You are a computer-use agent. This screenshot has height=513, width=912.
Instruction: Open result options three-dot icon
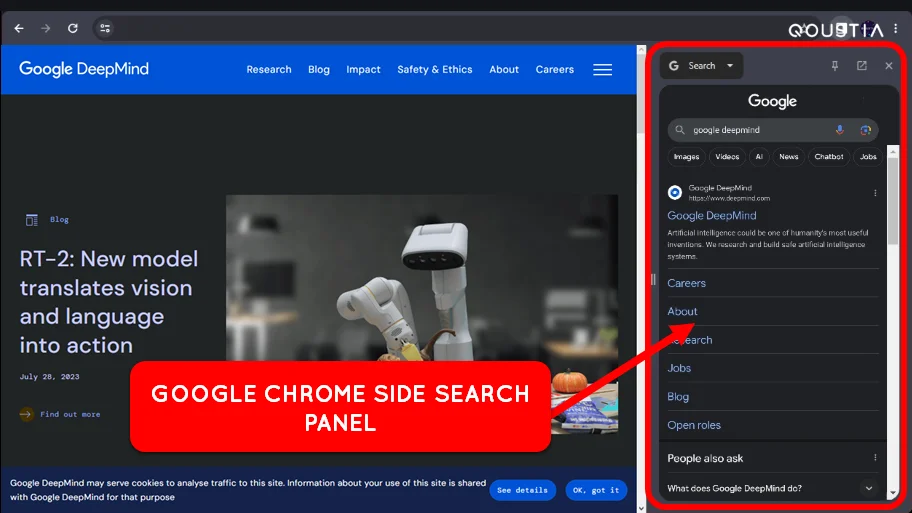coord(875,193)
